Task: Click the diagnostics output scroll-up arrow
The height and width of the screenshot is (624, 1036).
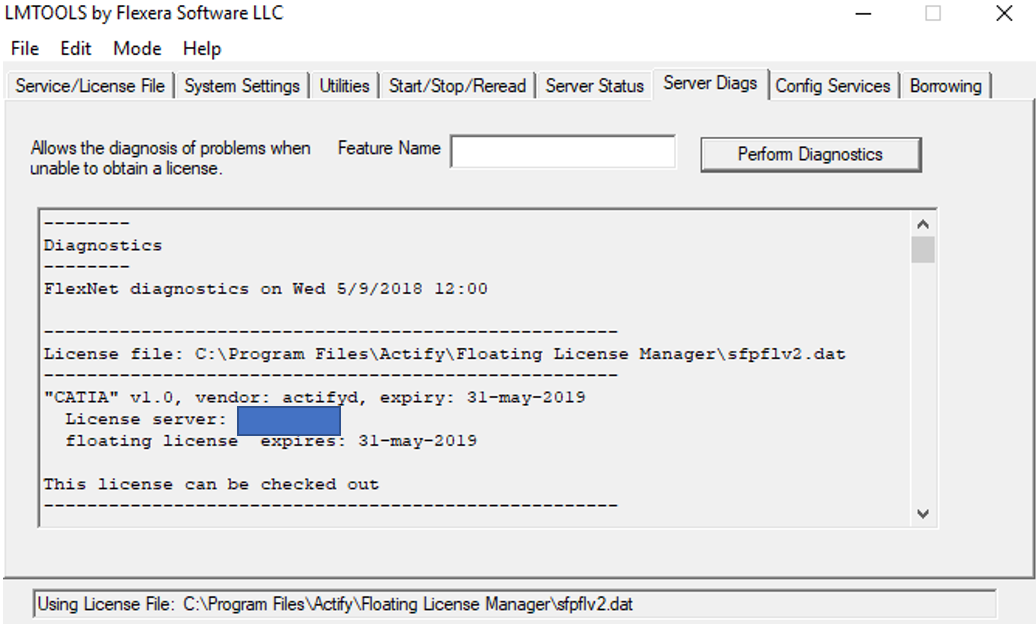Action: 923,225
